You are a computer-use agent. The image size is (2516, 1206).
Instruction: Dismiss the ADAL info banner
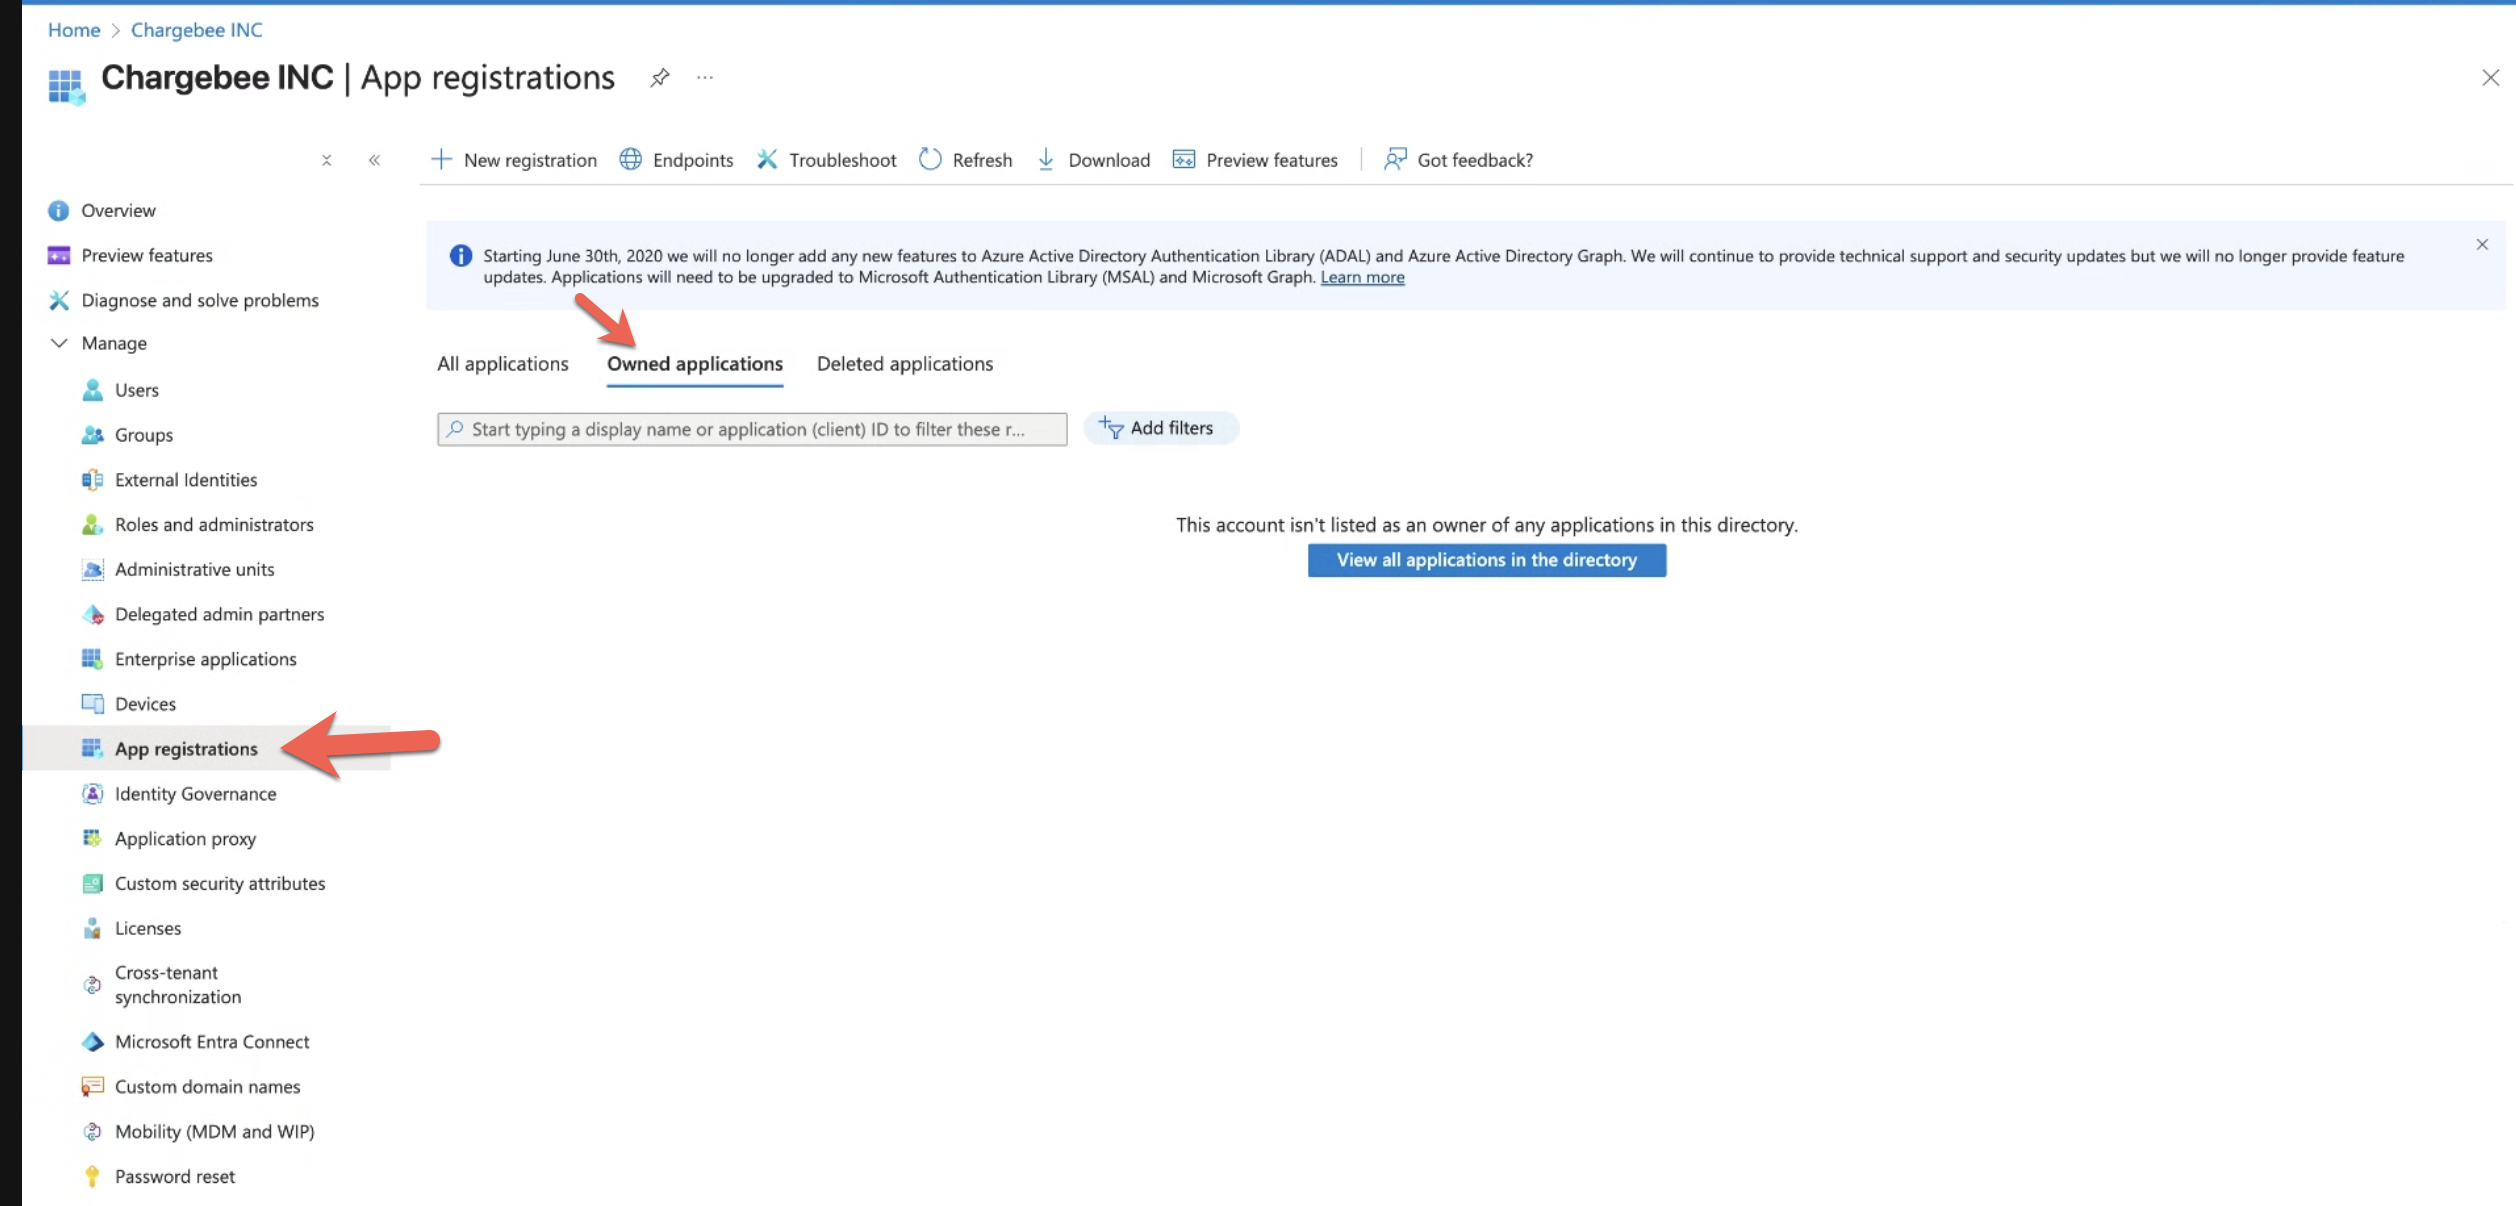pos(2482,245)
